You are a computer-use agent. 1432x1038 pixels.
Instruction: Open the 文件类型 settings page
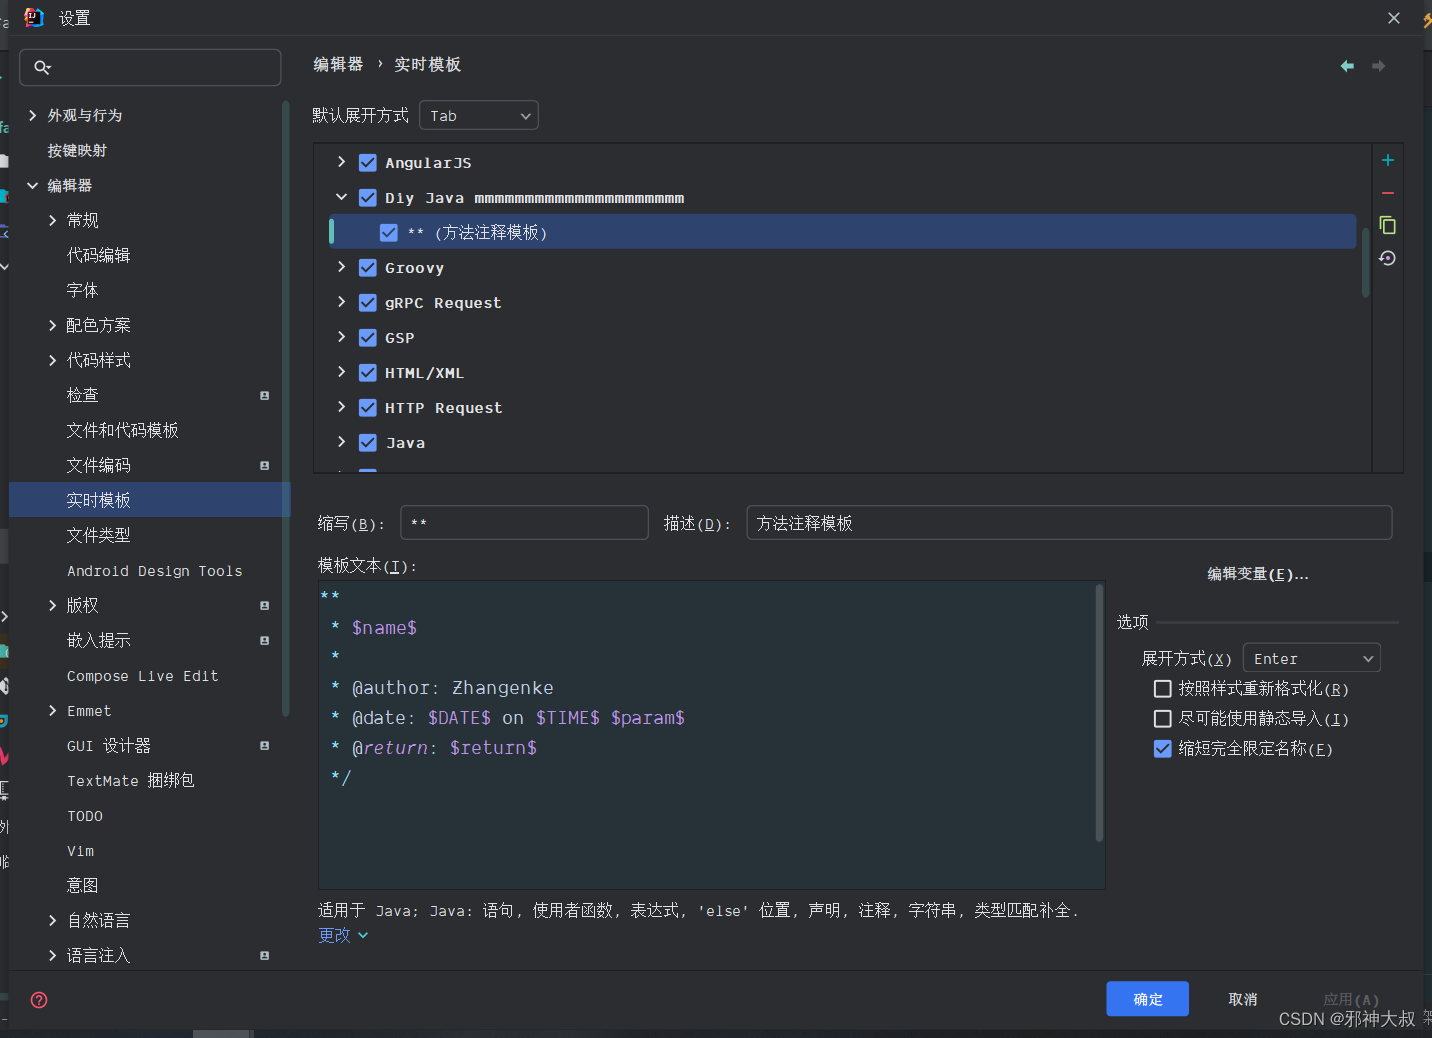click(98, 536)
